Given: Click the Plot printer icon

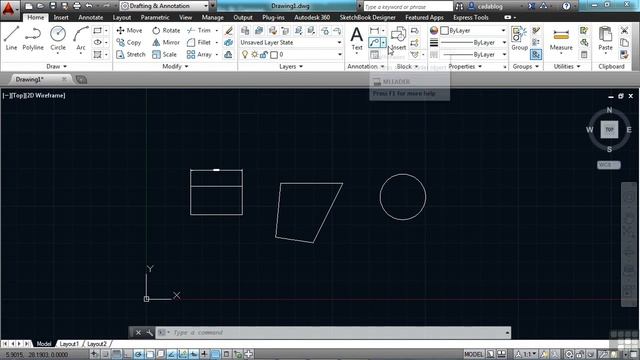Looking at the screenshot, I should 77,6.
